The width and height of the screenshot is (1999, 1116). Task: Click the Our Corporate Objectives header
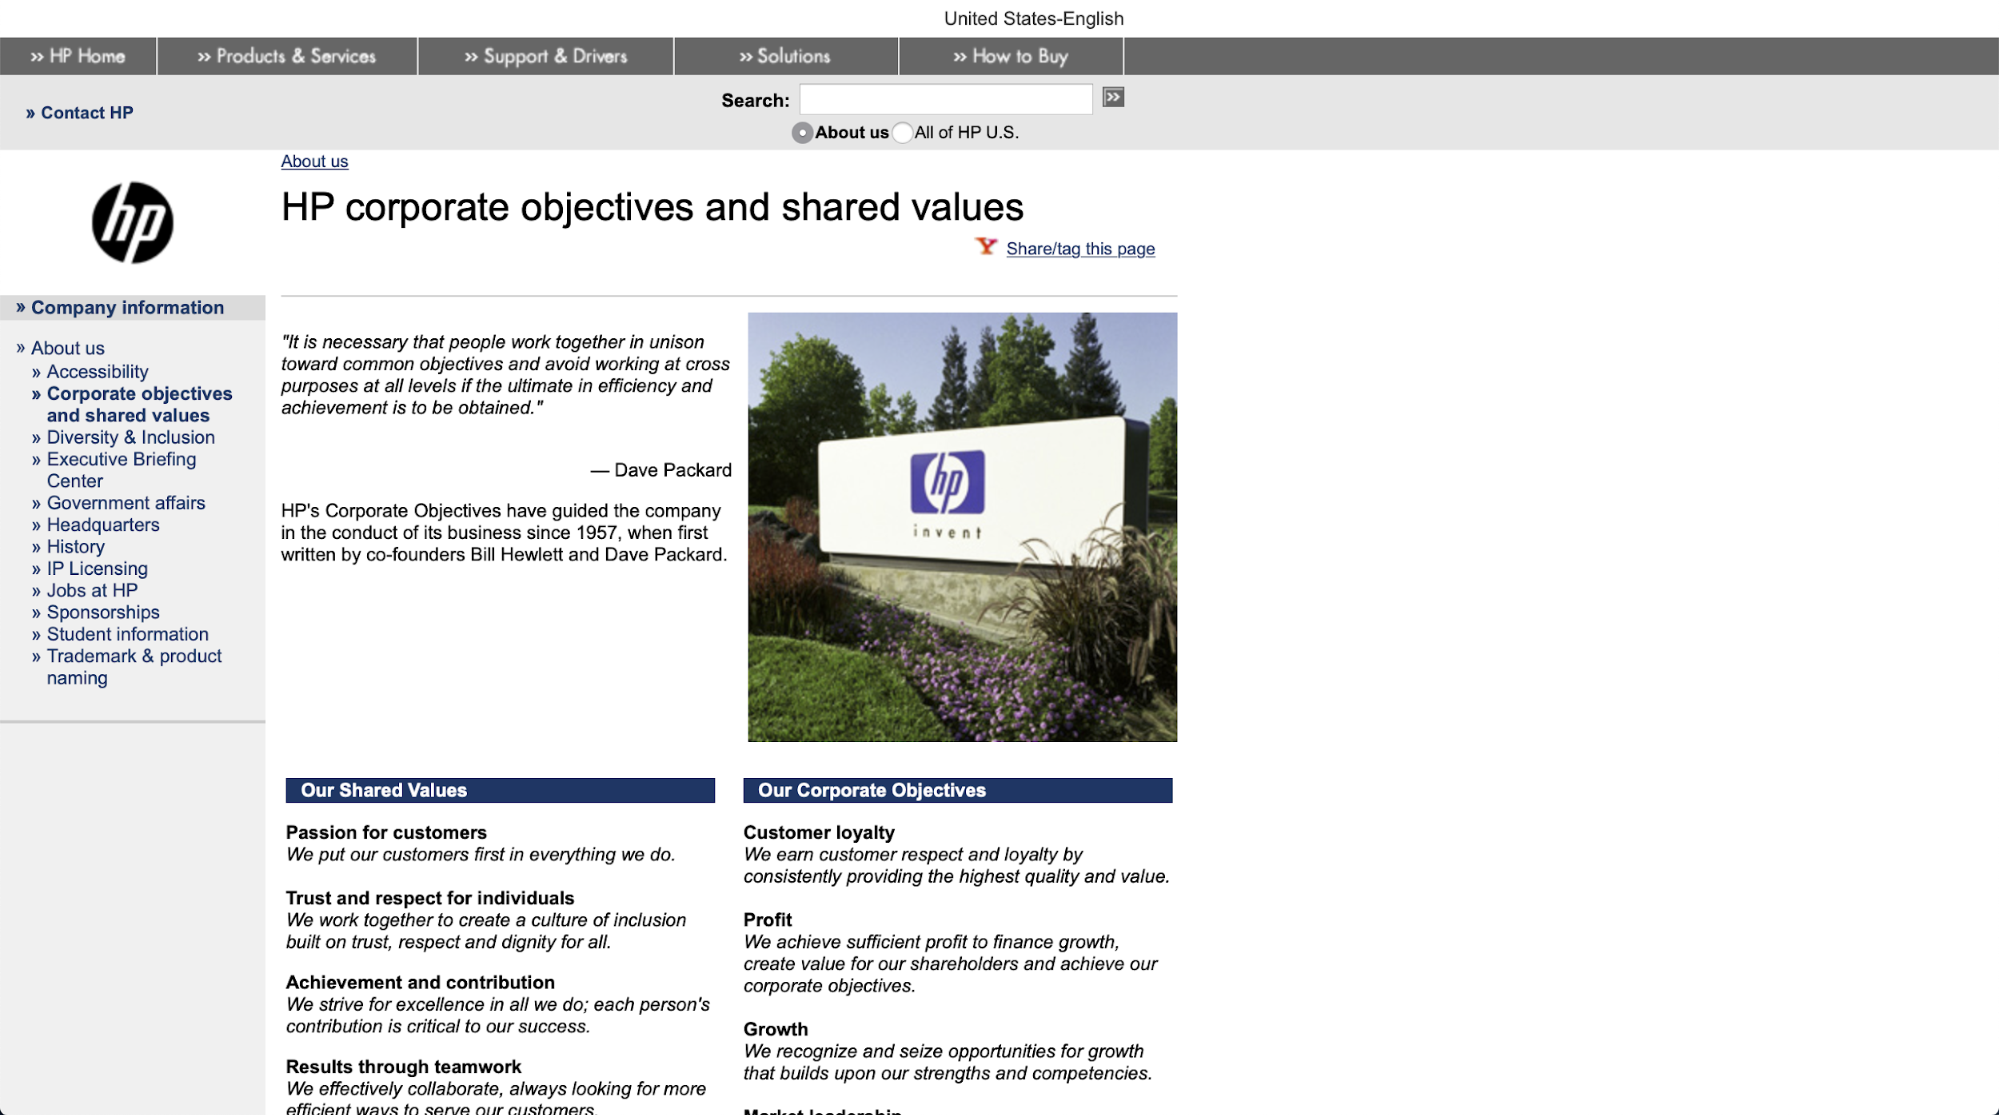click(x=957, y=790)
